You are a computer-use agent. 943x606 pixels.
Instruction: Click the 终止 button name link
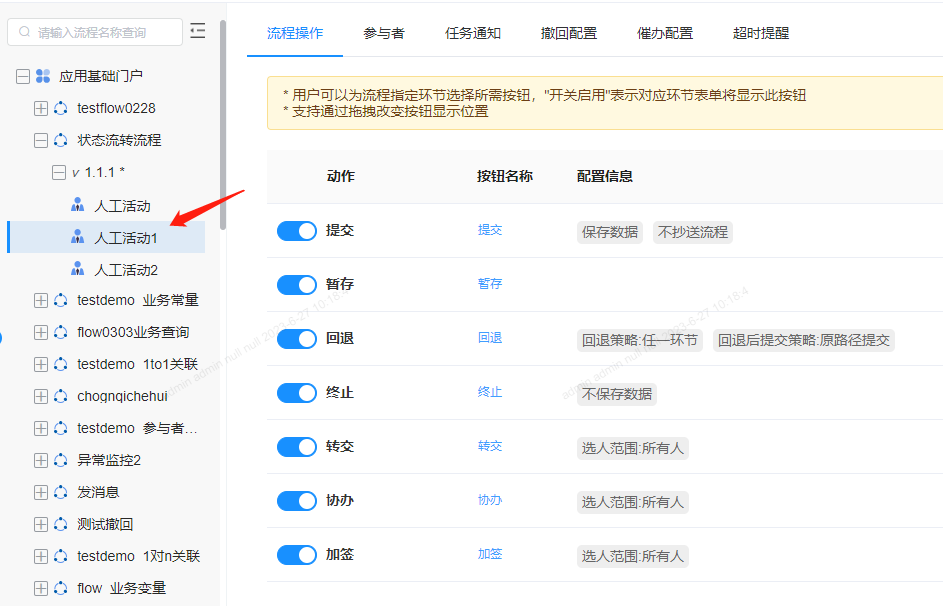[490, 392]
